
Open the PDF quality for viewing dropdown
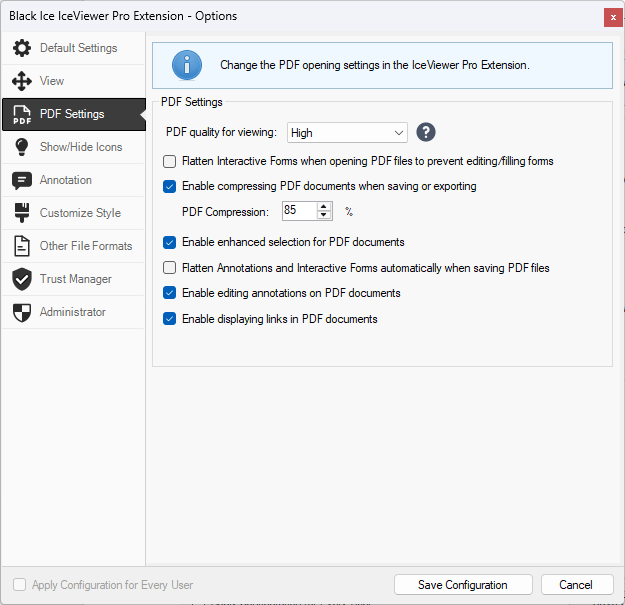[x=347, y=133]
